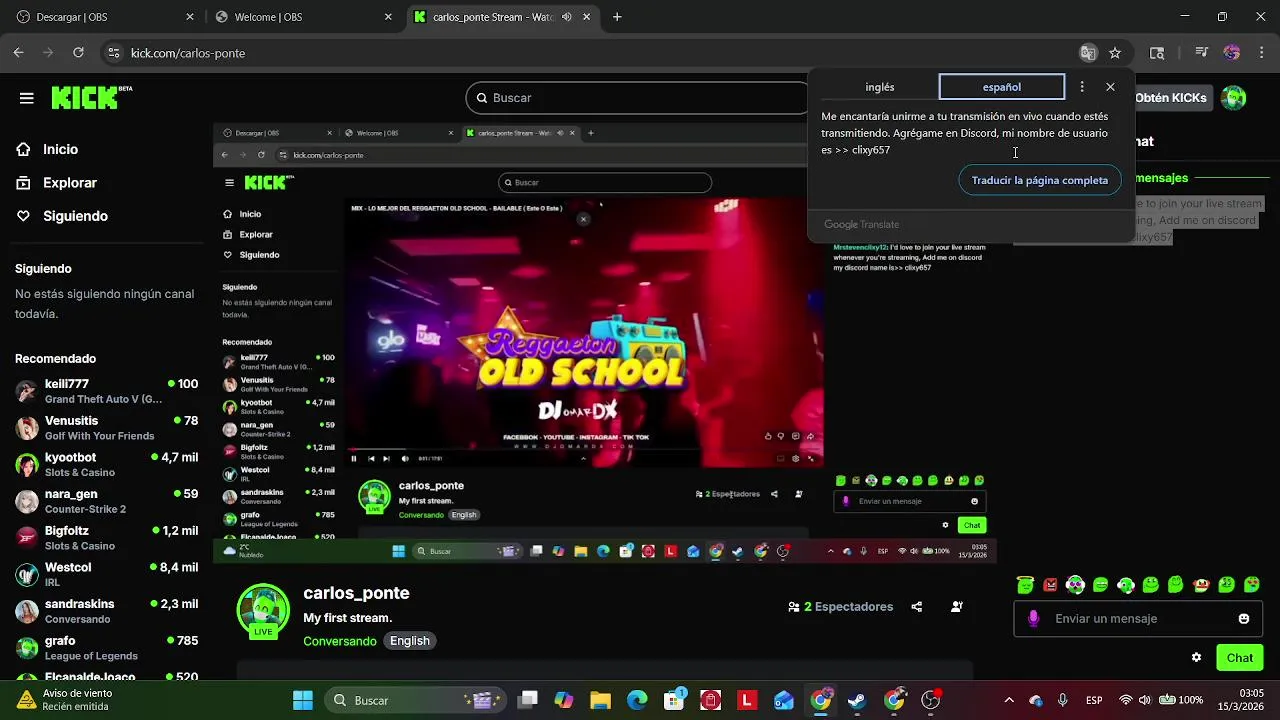Click the English language tag
1280x720 pixels.
click(410, 641)
